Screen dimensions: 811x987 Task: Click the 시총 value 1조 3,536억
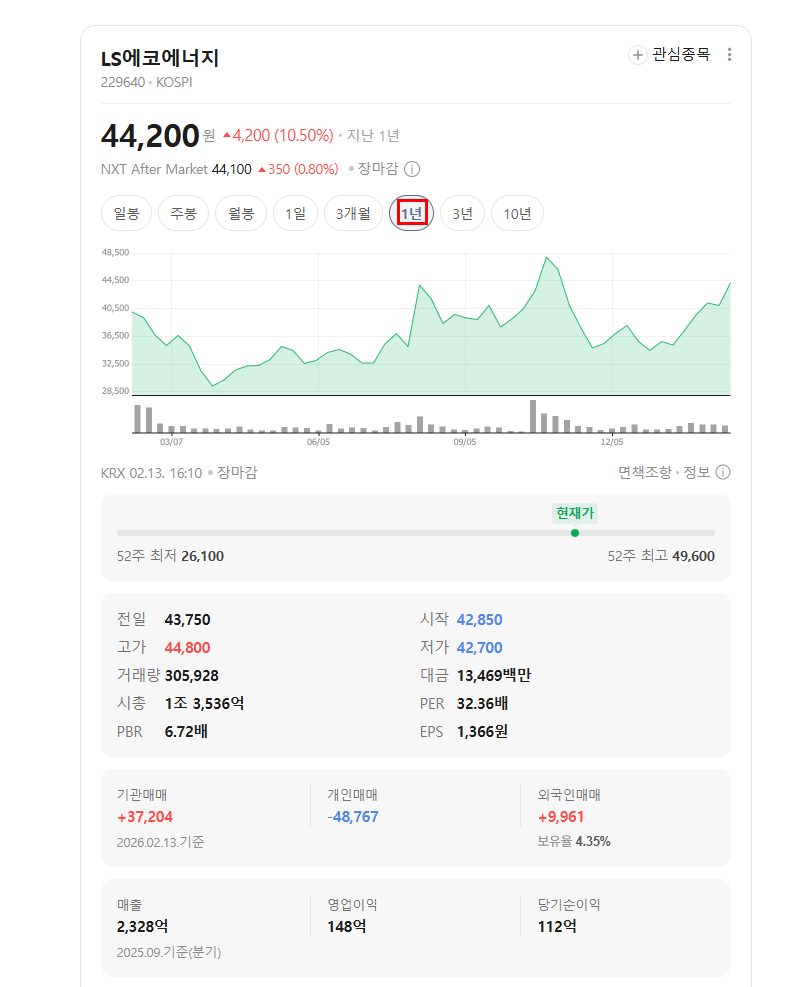(205, 703)
